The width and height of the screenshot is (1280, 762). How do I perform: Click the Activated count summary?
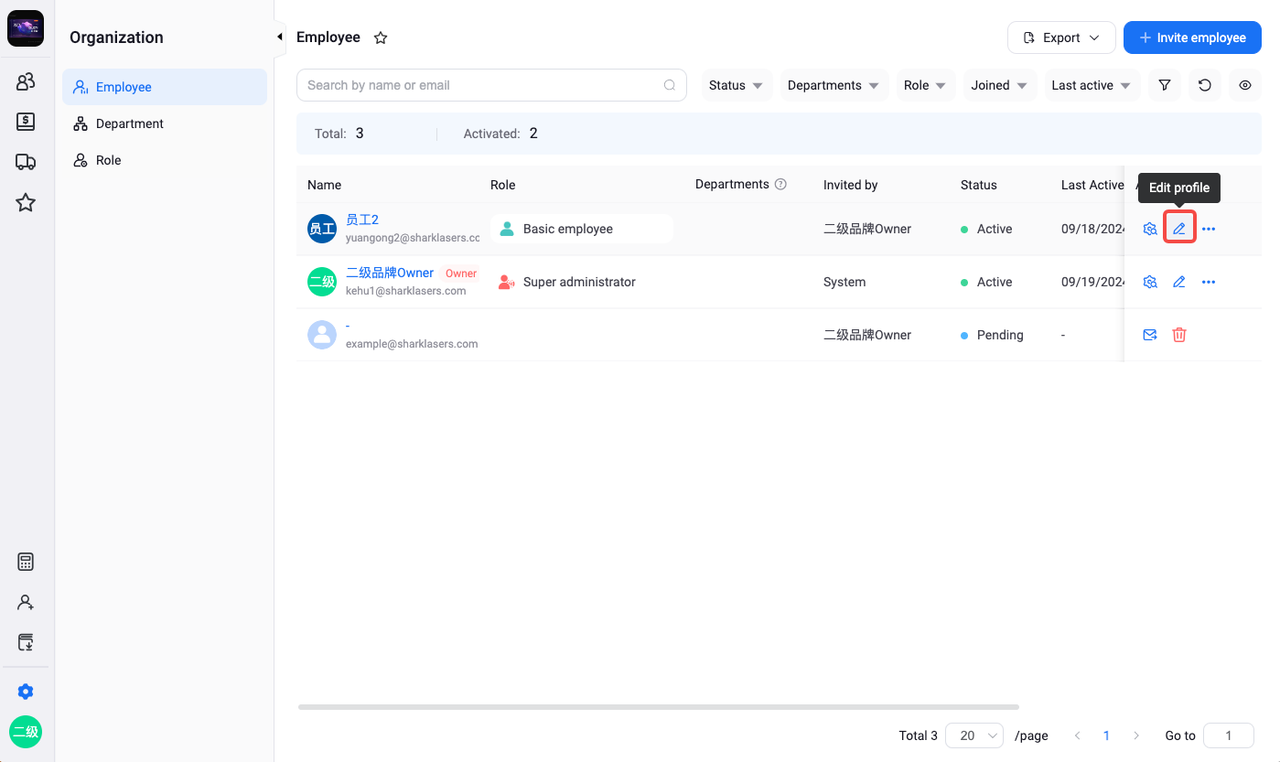(500, 133)
